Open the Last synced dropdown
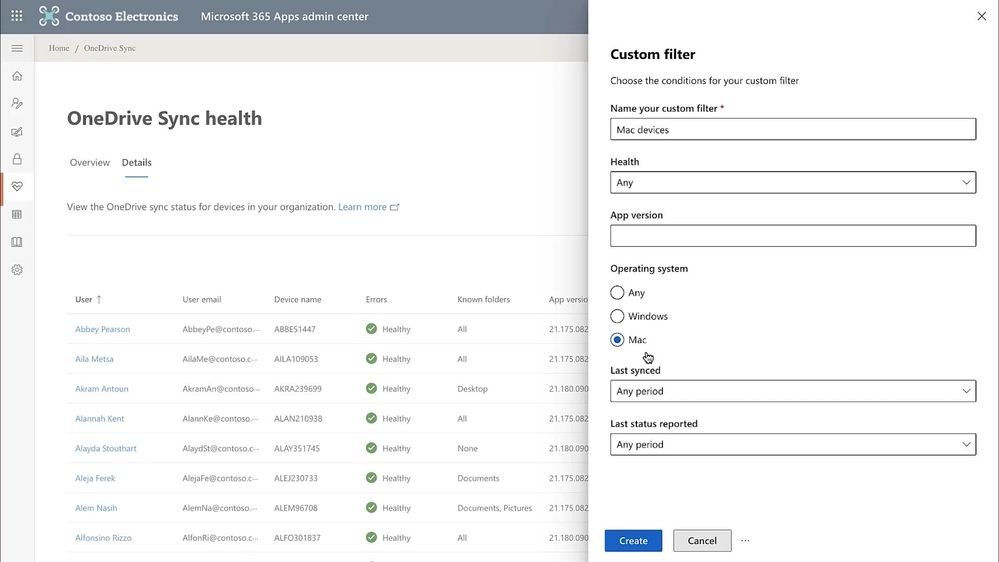This screenshot has width=999, height=562. (793, 391)
